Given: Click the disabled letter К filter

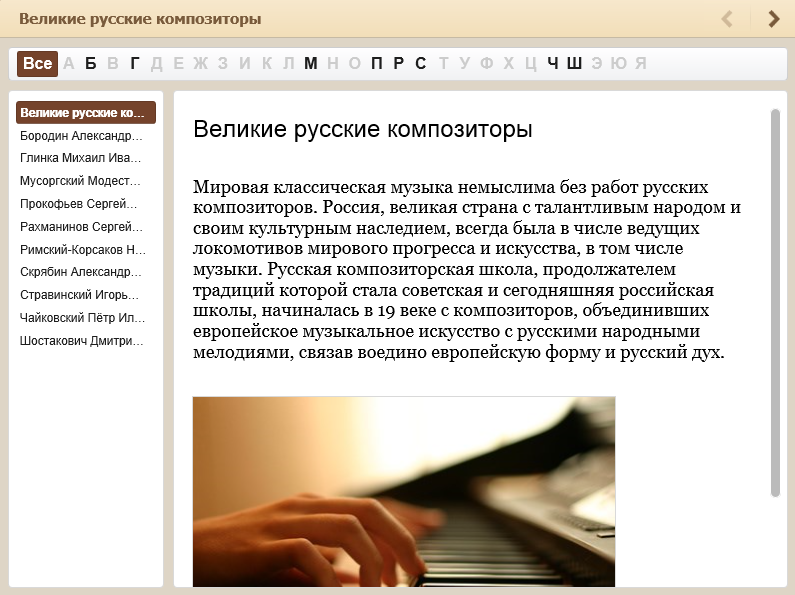Looking at the screenshot, I should [x=267, y=64].
